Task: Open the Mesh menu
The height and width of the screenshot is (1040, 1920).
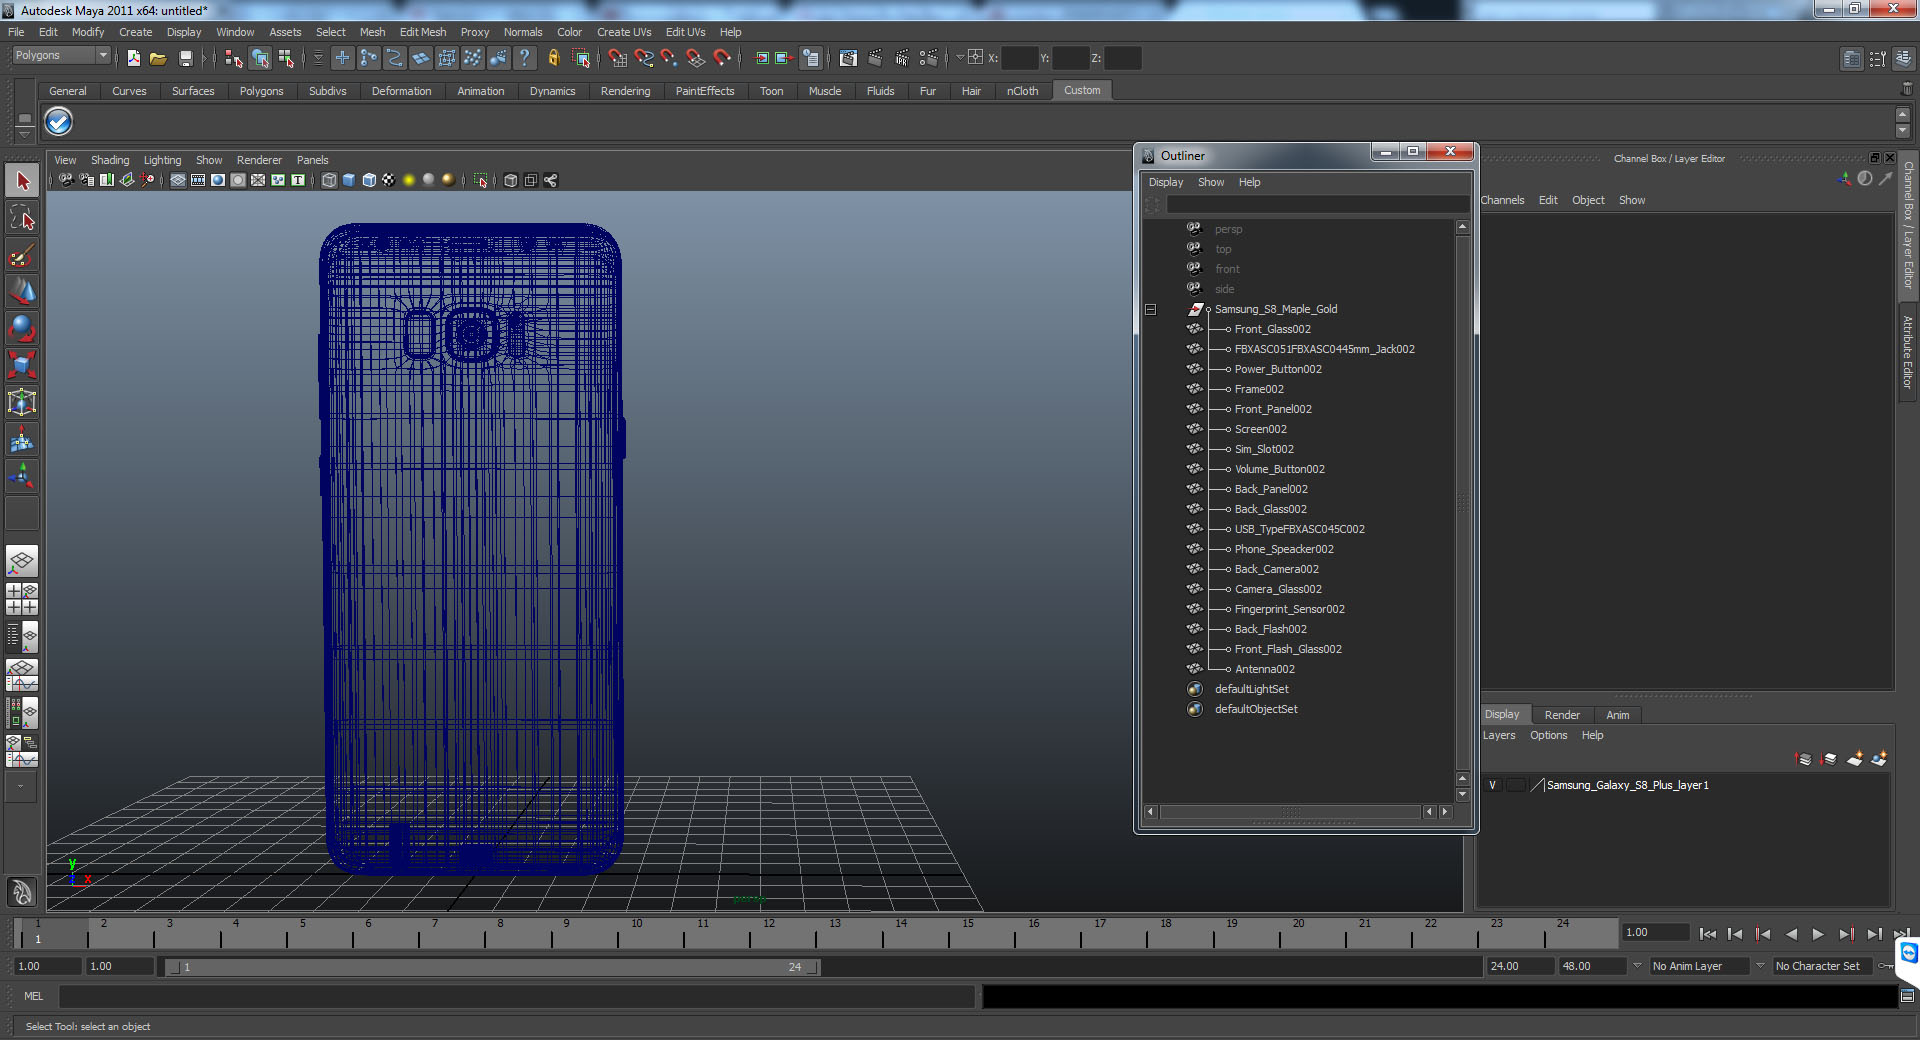Action: pyautogui.click(x=372, y=32)
